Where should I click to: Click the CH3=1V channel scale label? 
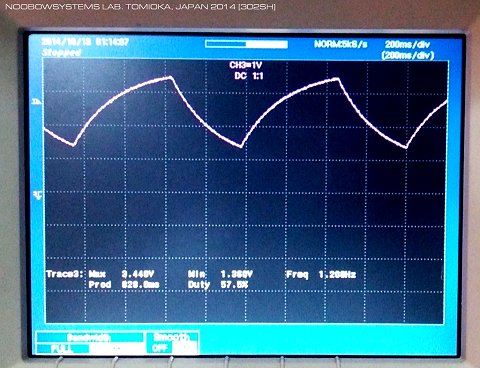(246, 65)
